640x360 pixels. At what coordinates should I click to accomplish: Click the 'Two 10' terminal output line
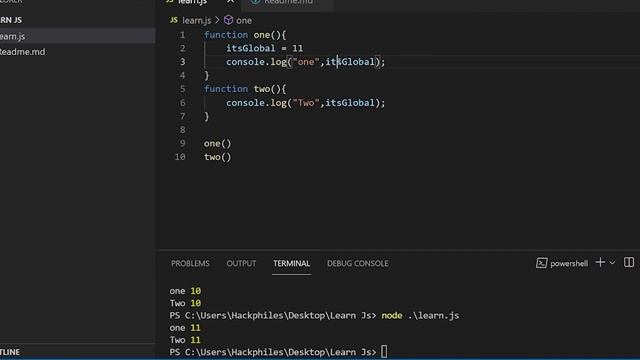[x=185, y=303]
